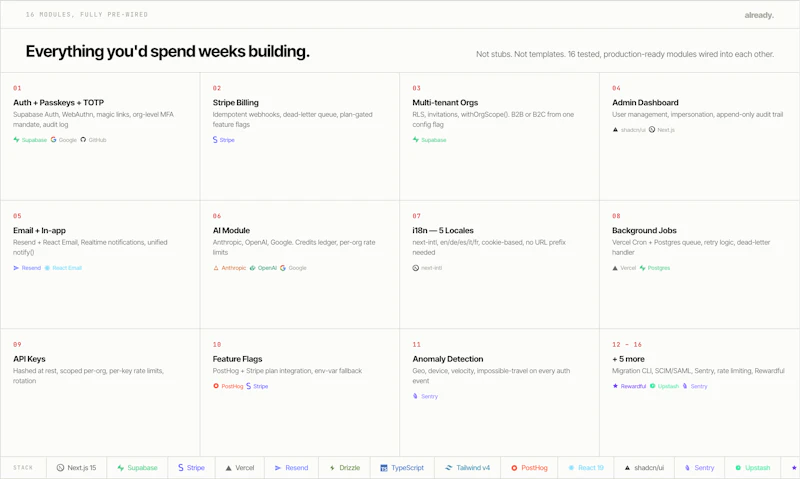Viewport: 800px width, 479px height.
Task: Click the Supabase icon in Multi-tenant Orgs card
Action: coord(416,140)
